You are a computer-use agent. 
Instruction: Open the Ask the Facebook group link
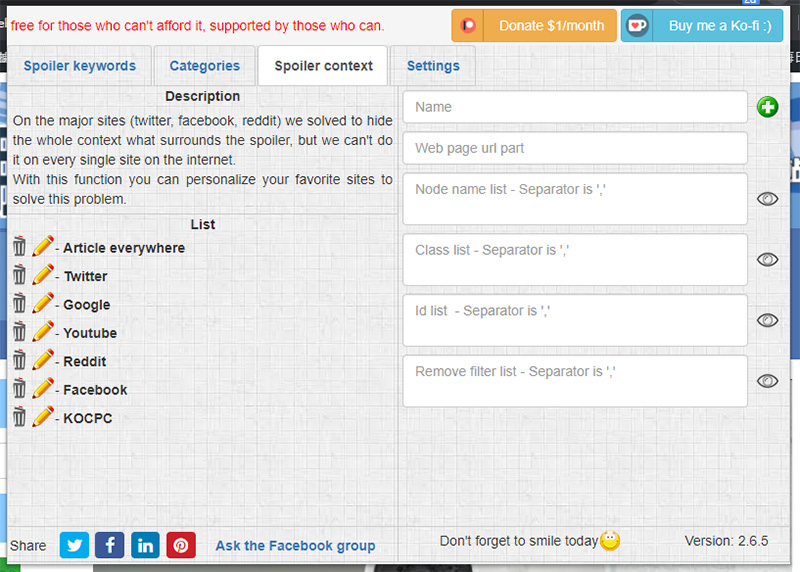[x=295, y=546]
